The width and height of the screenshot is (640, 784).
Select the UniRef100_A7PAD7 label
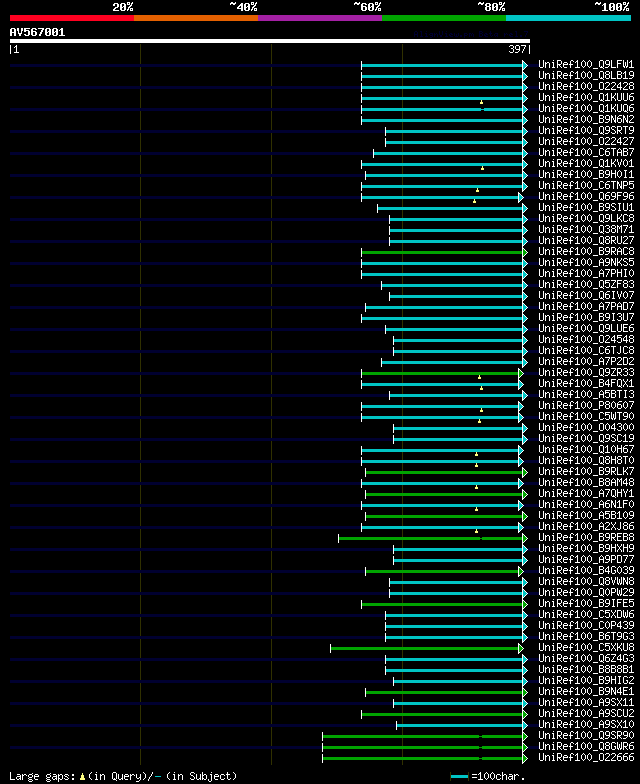point(586,306)
